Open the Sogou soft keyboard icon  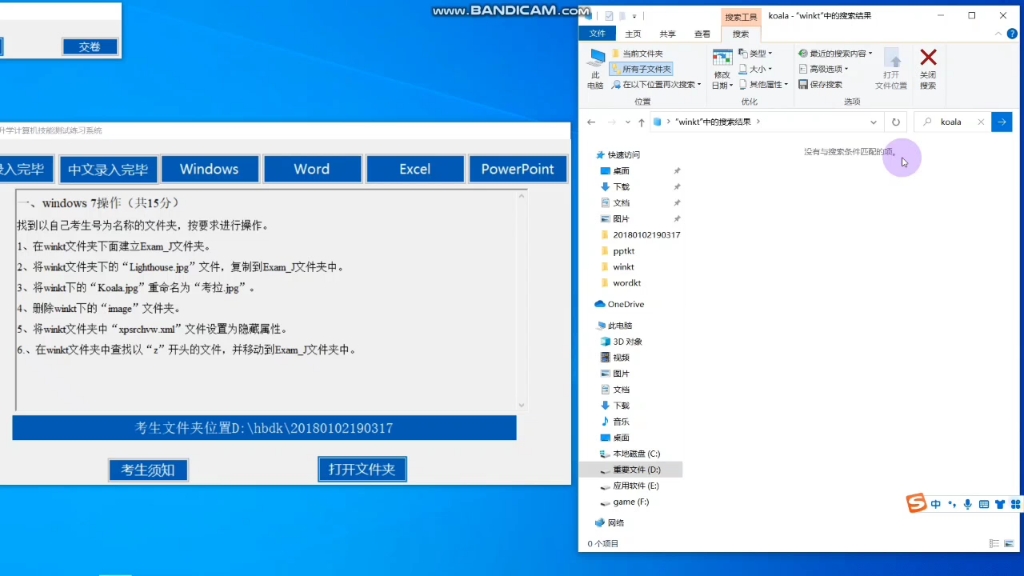pyautogui.click(x=984, y=504)
